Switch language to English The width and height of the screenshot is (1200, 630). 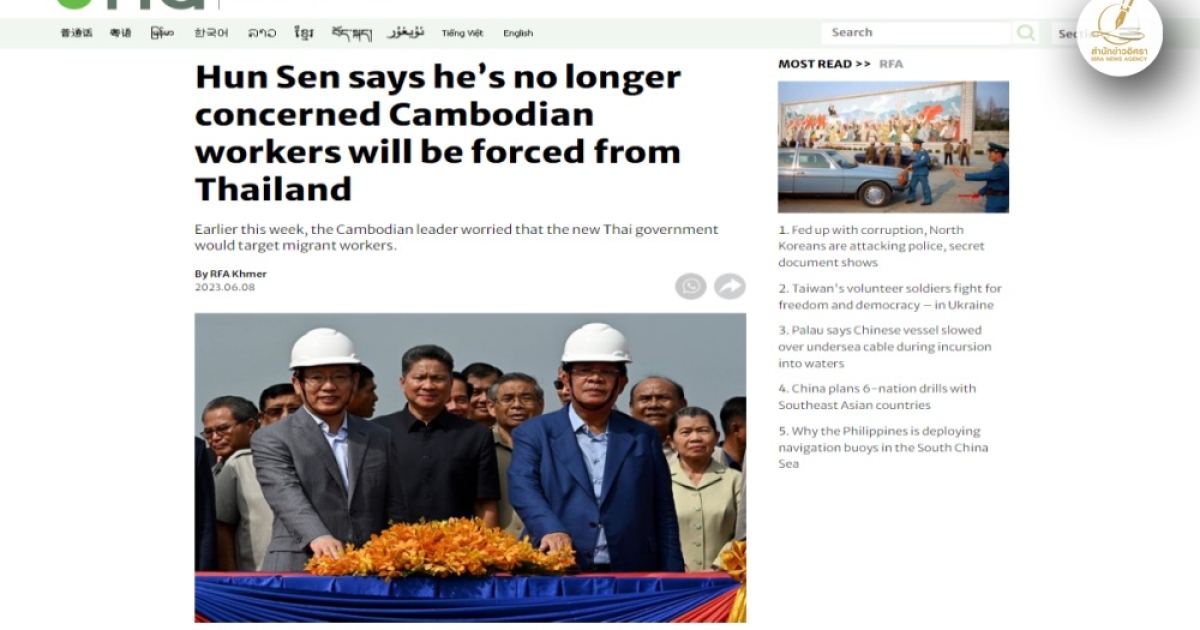[x=518, y=33]
